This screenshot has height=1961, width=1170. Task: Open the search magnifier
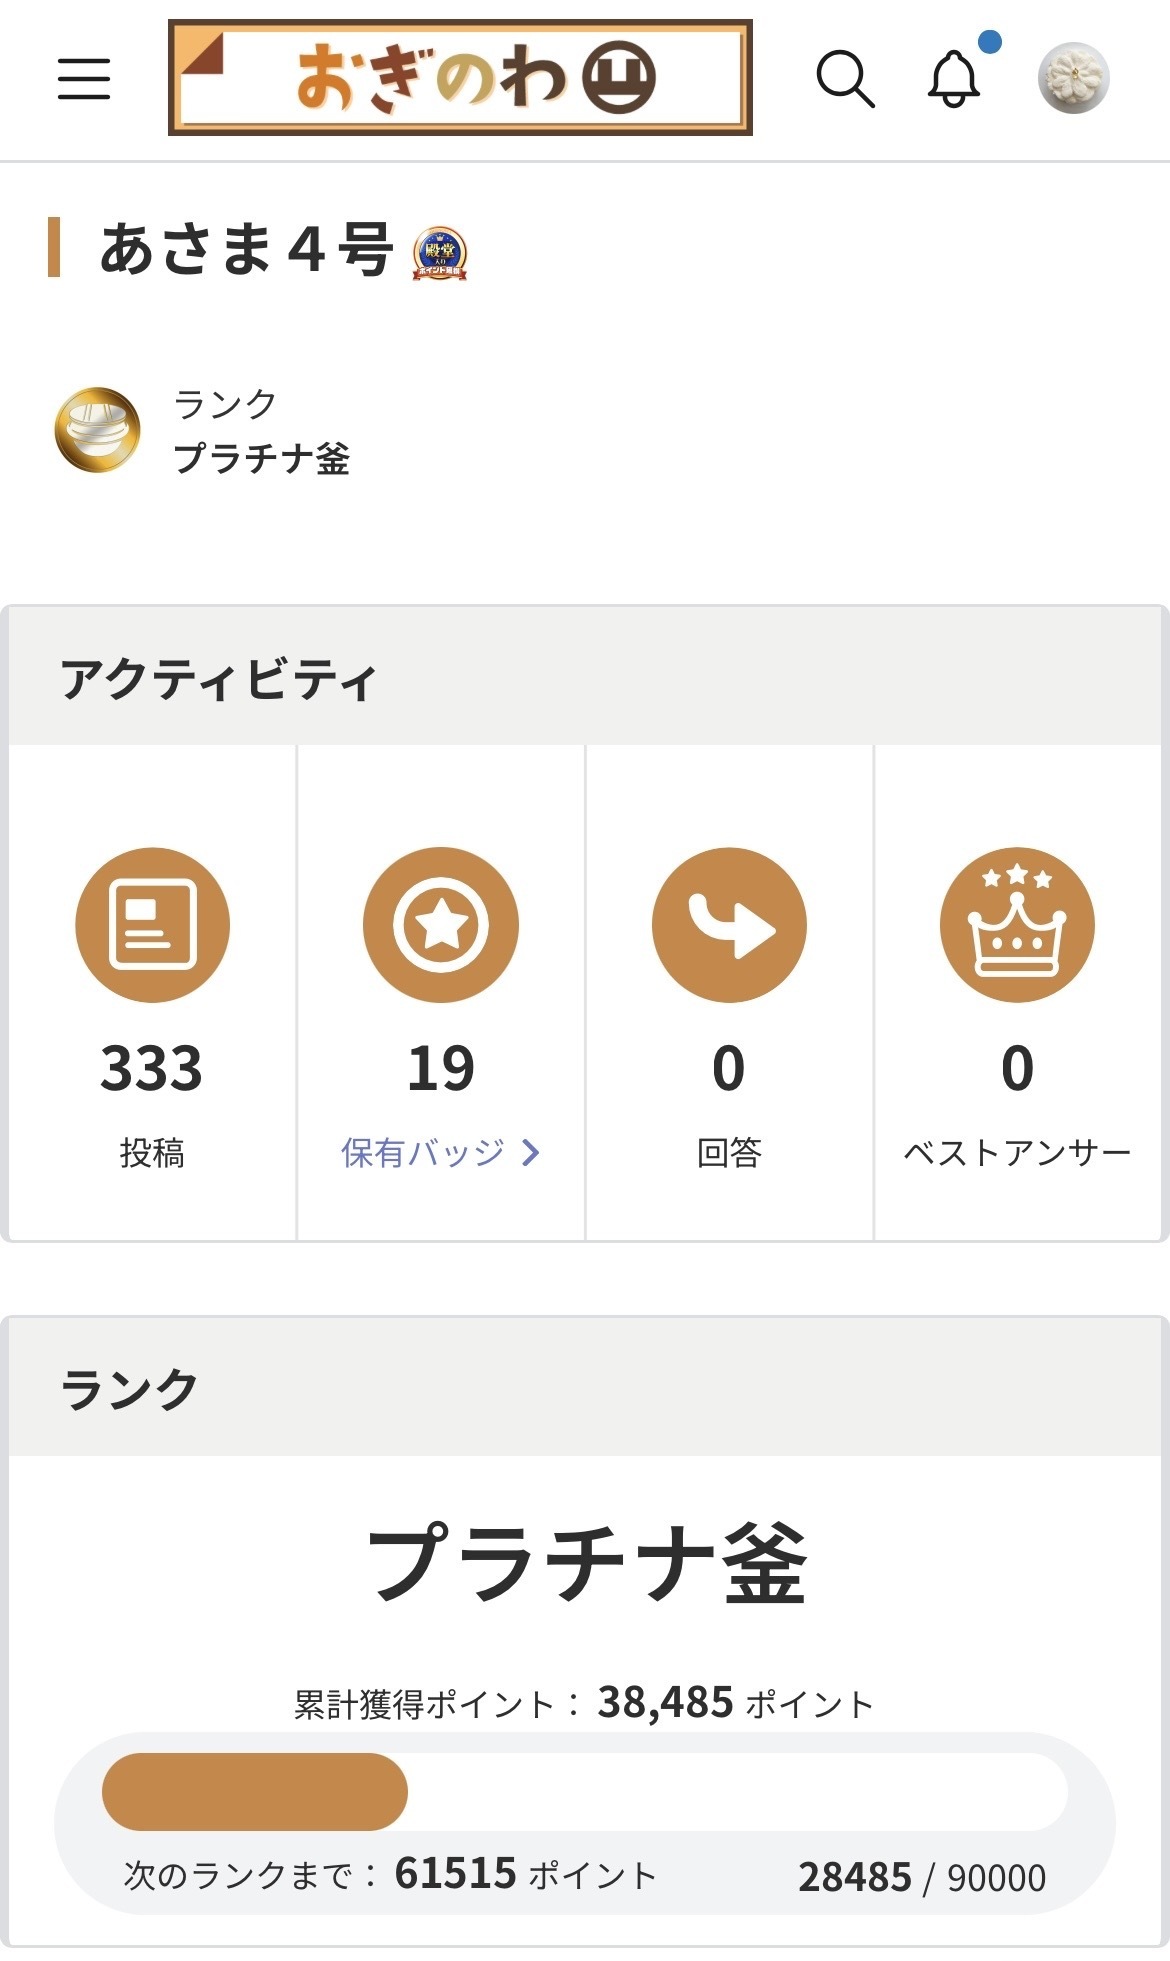[845, 78]
